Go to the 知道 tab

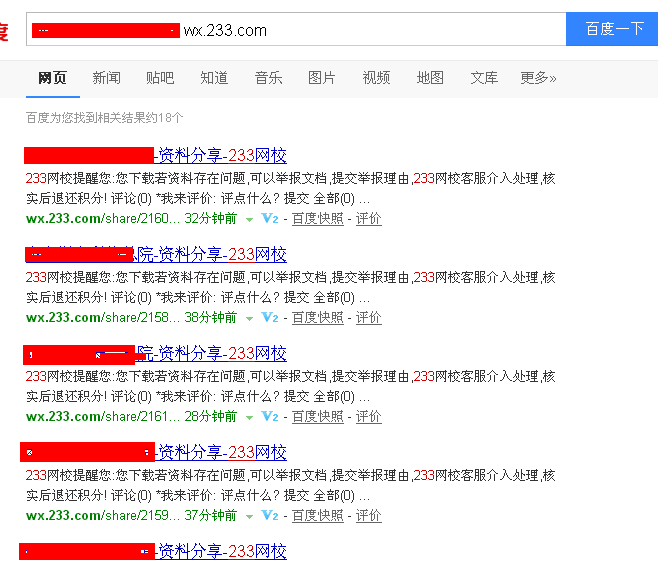pos(214,78)
